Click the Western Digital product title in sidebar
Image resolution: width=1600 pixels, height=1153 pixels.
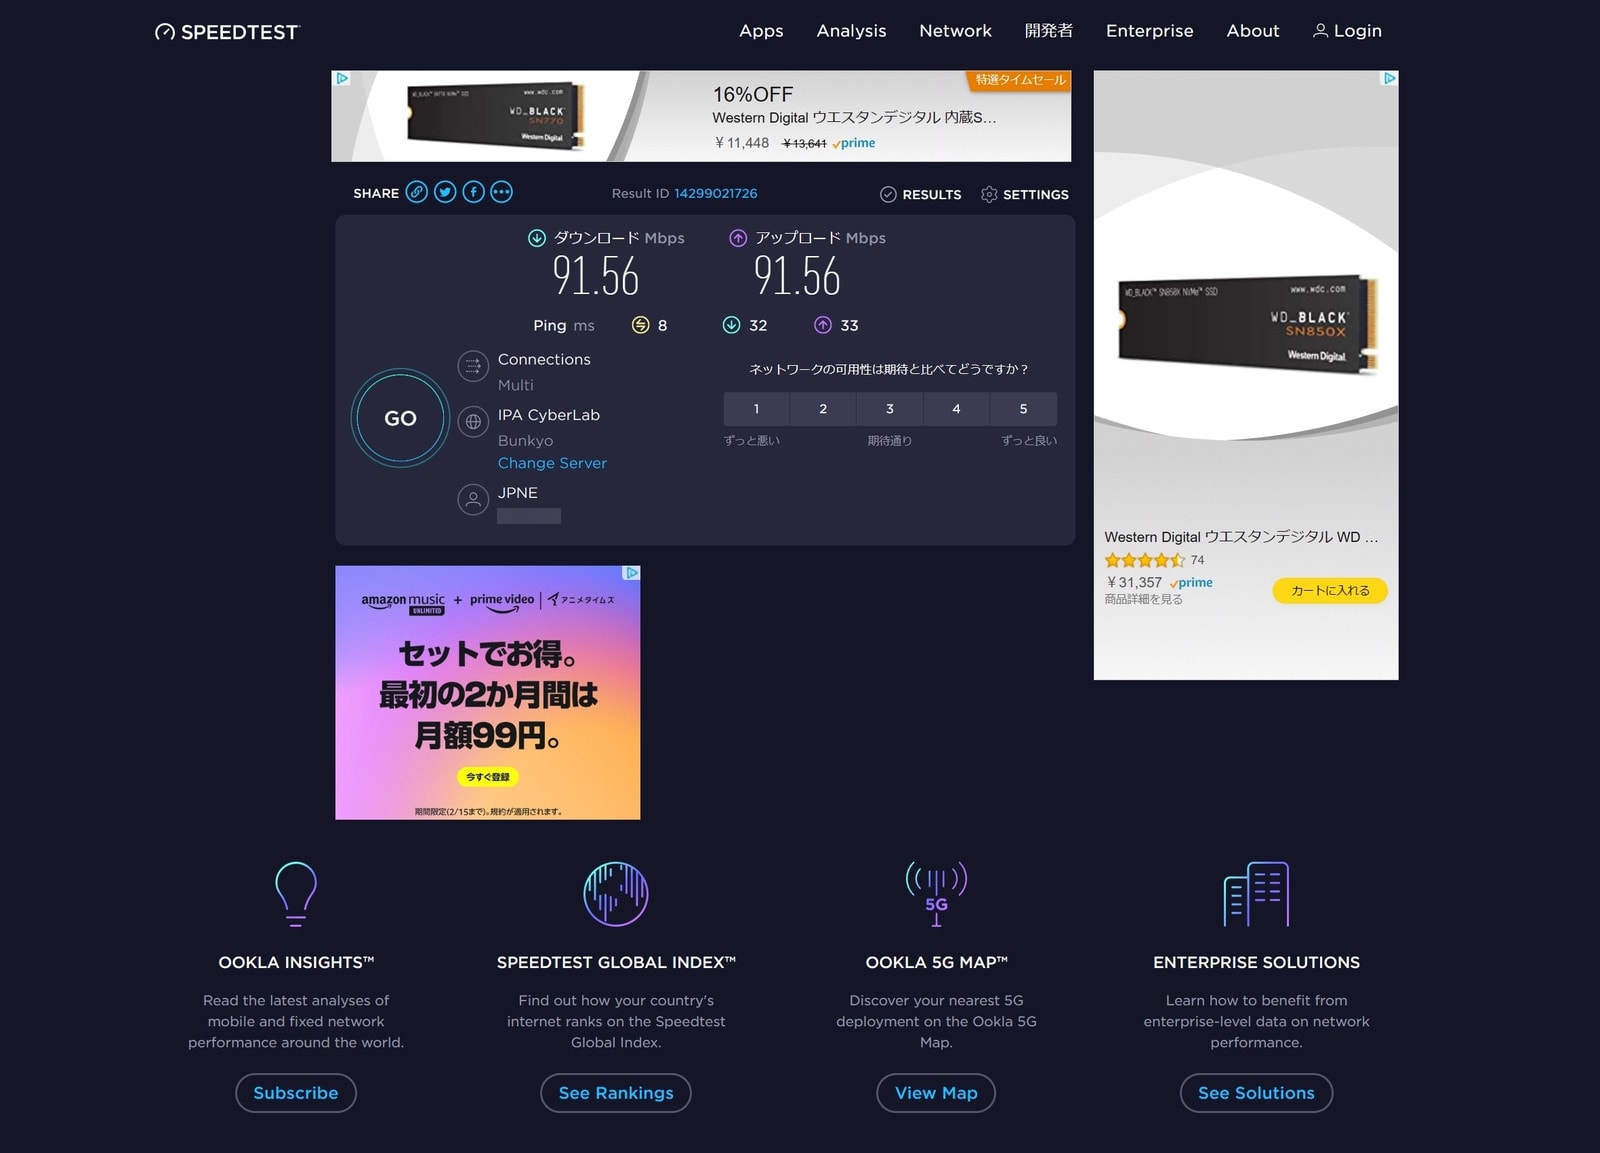(1241, 537)
